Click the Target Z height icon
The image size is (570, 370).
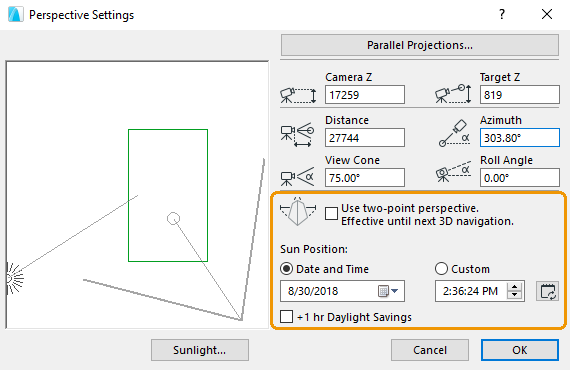(453, 94)
